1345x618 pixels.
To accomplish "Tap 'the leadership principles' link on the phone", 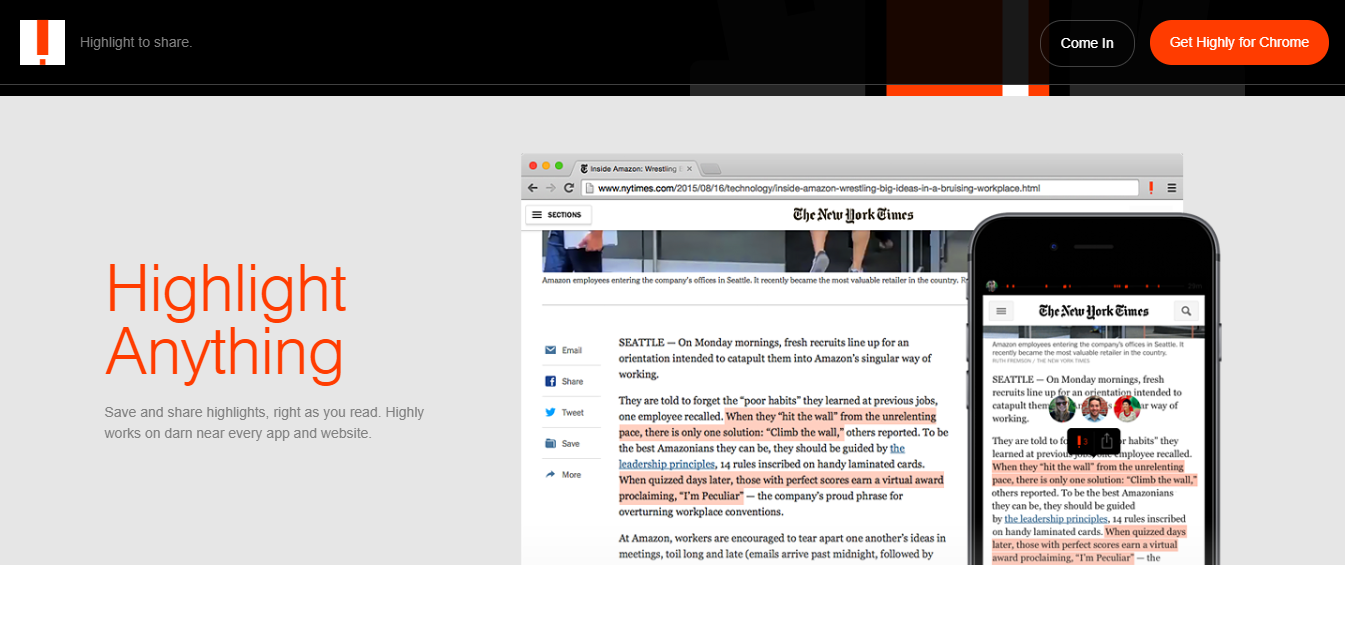I will 1056,519.
